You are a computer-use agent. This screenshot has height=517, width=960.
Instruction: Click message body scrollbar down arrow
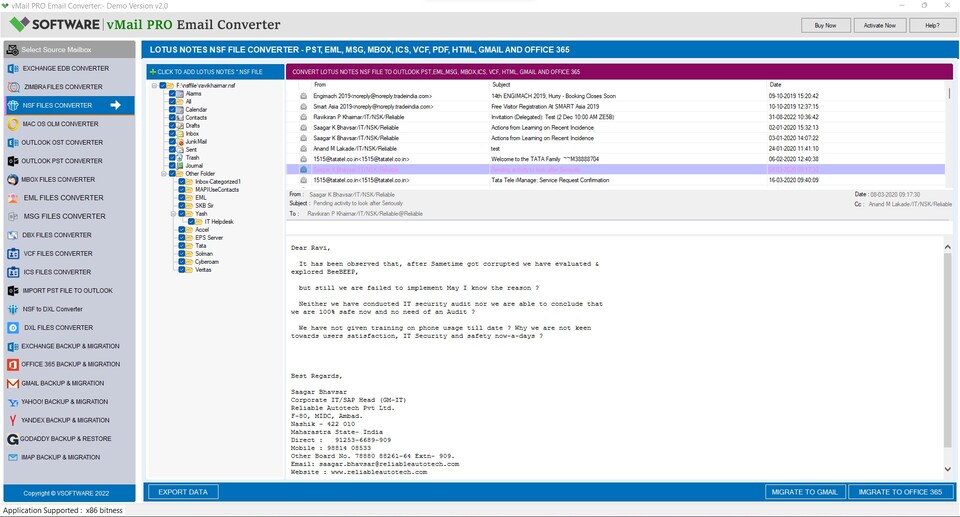pos(948,469)
